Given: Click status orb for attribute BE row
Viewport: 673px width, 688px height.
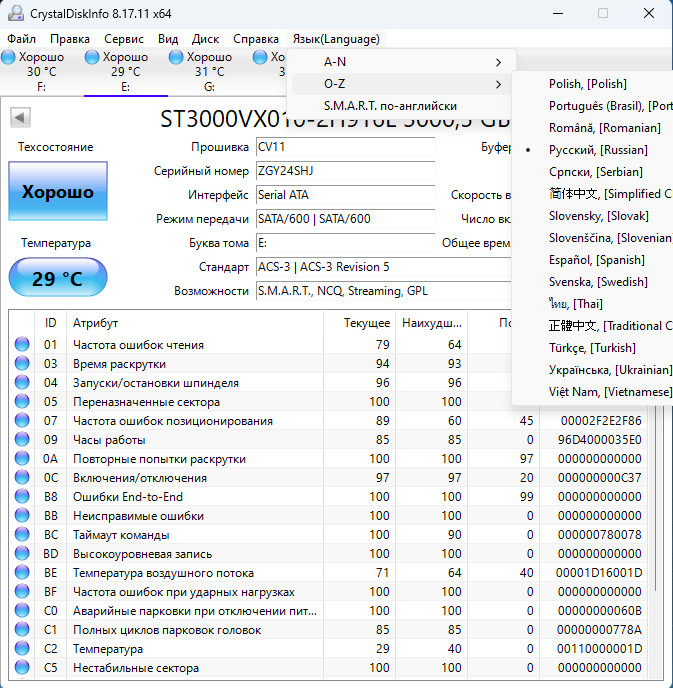Looking at the screenshot, I should pyautogui.click(x=22, y=573).
